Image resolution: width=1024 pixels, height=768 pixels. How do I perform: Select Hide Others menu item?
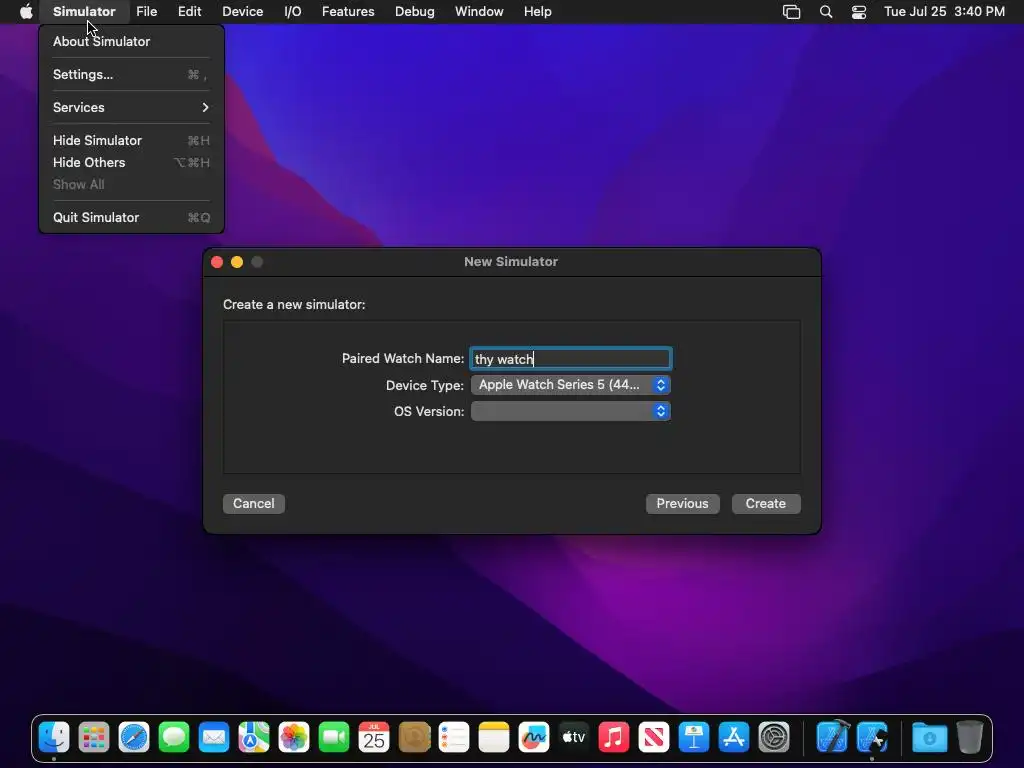[x=131, y=163]
